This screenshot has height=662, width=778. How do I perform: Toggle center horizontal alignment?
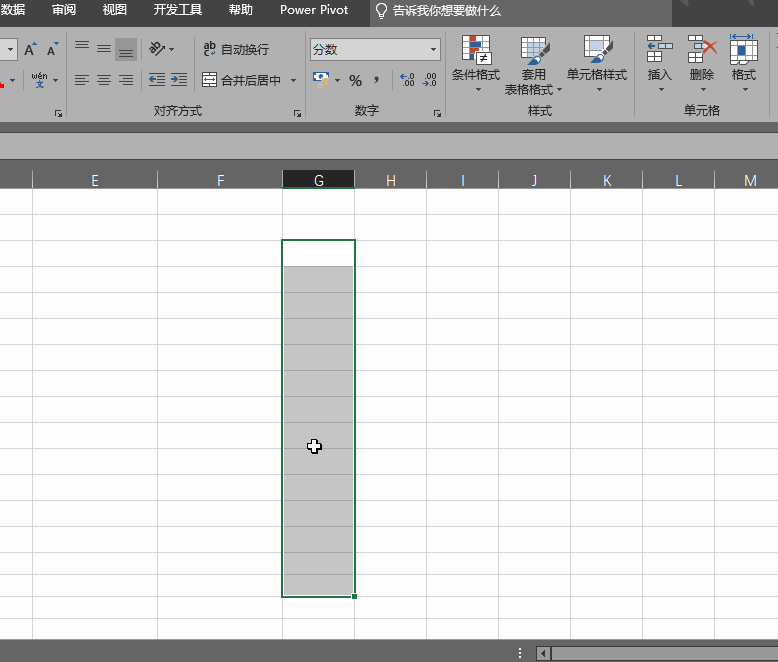[104, 80]
